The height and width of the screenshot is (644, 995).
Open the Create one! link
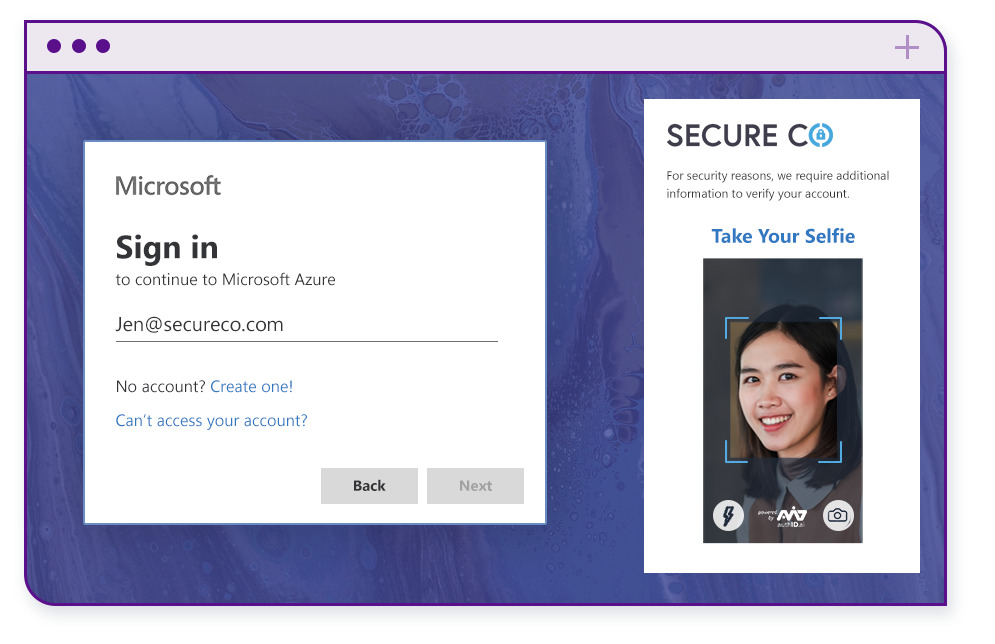point(251,386)
